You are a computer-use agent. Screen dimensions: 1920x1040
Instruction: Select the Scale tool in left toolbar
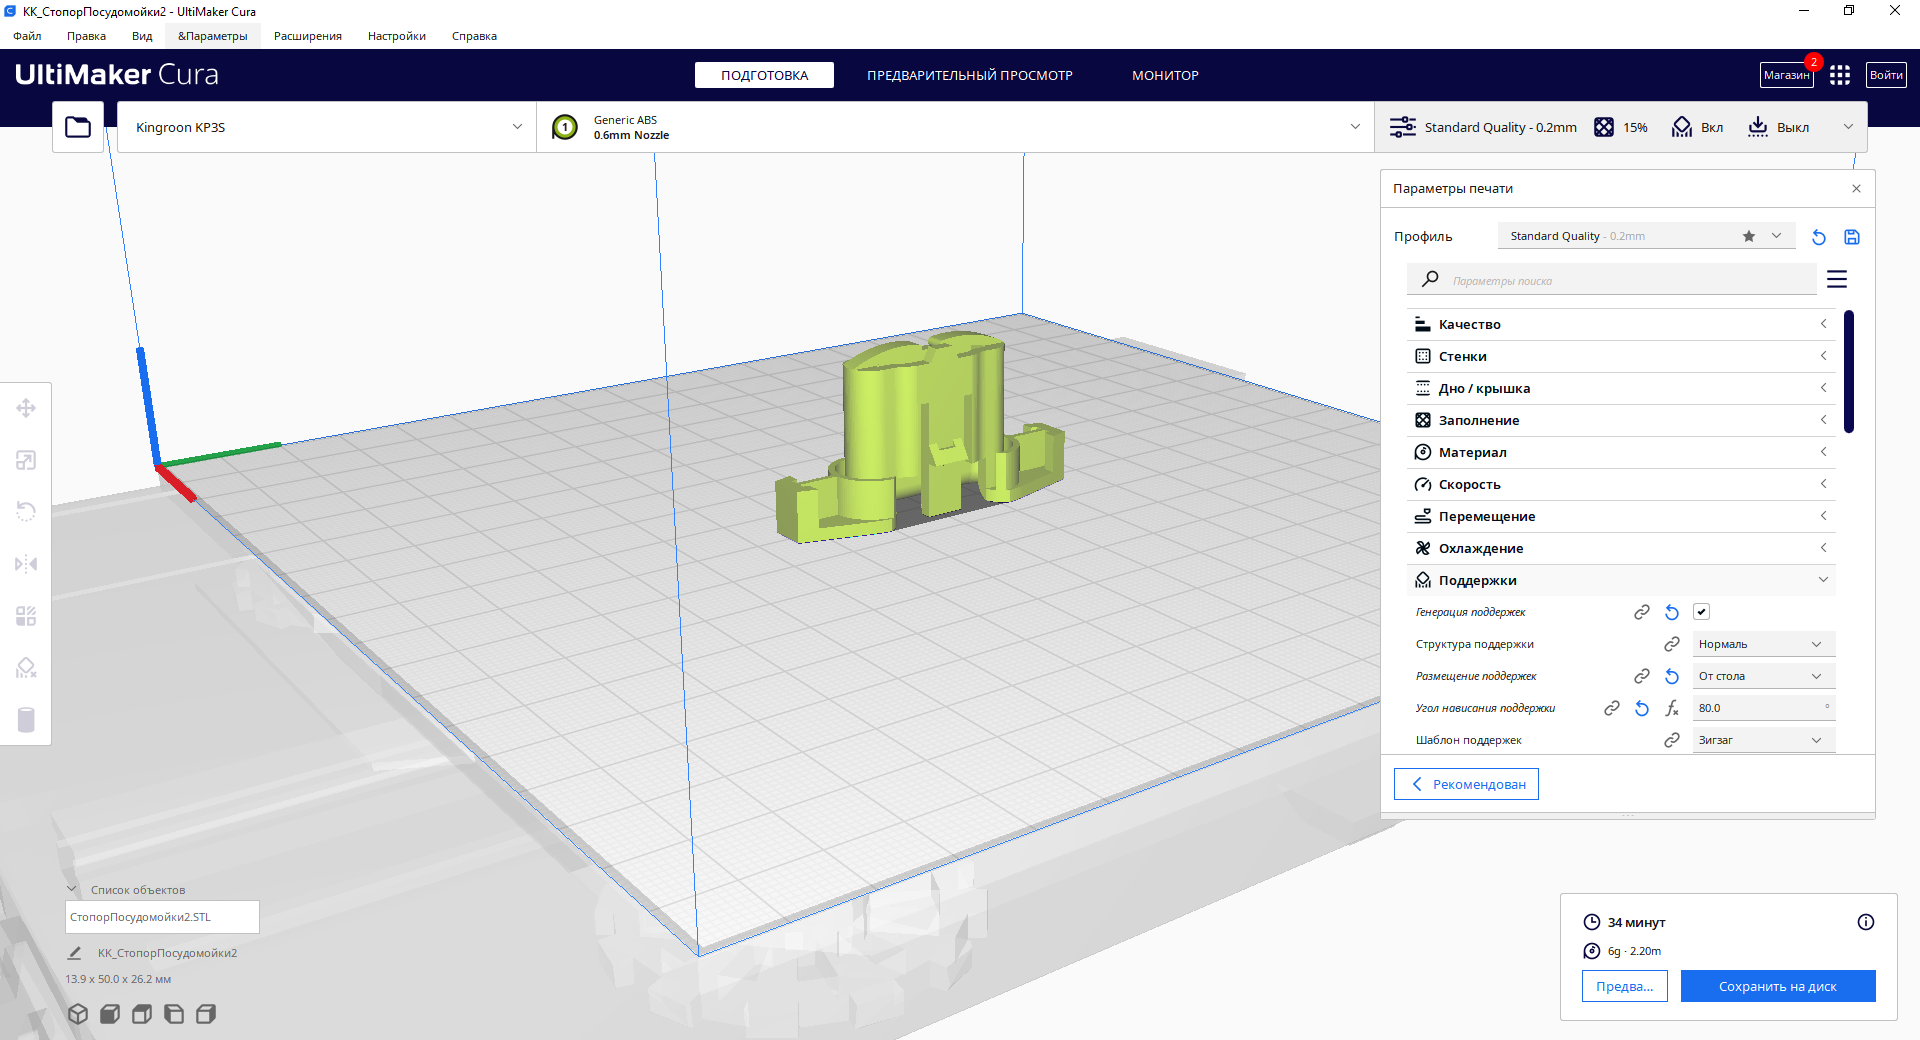26,460
